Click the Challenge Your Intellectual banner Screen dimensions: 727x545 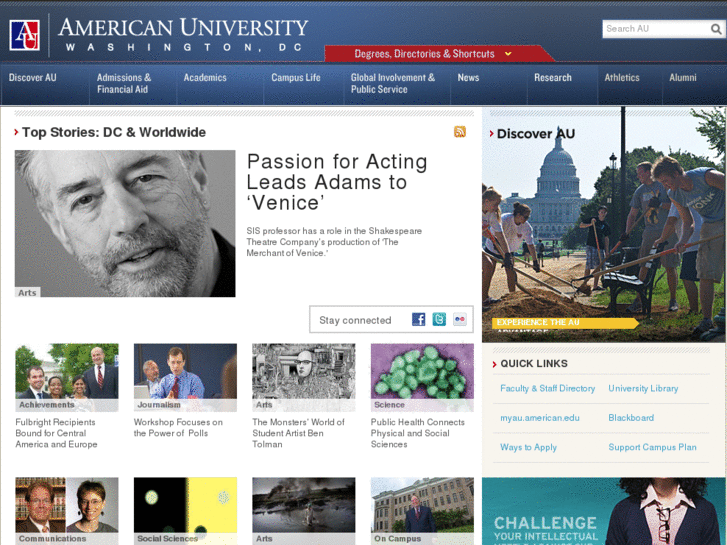click(x=604, y=511)
